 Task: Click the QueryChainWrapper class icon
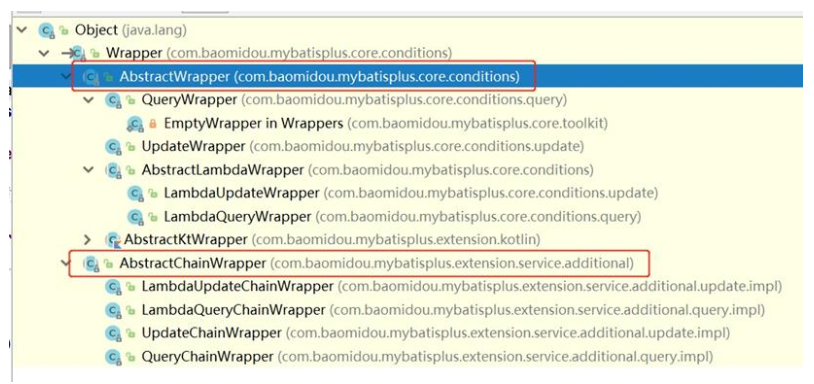[113, 357]
